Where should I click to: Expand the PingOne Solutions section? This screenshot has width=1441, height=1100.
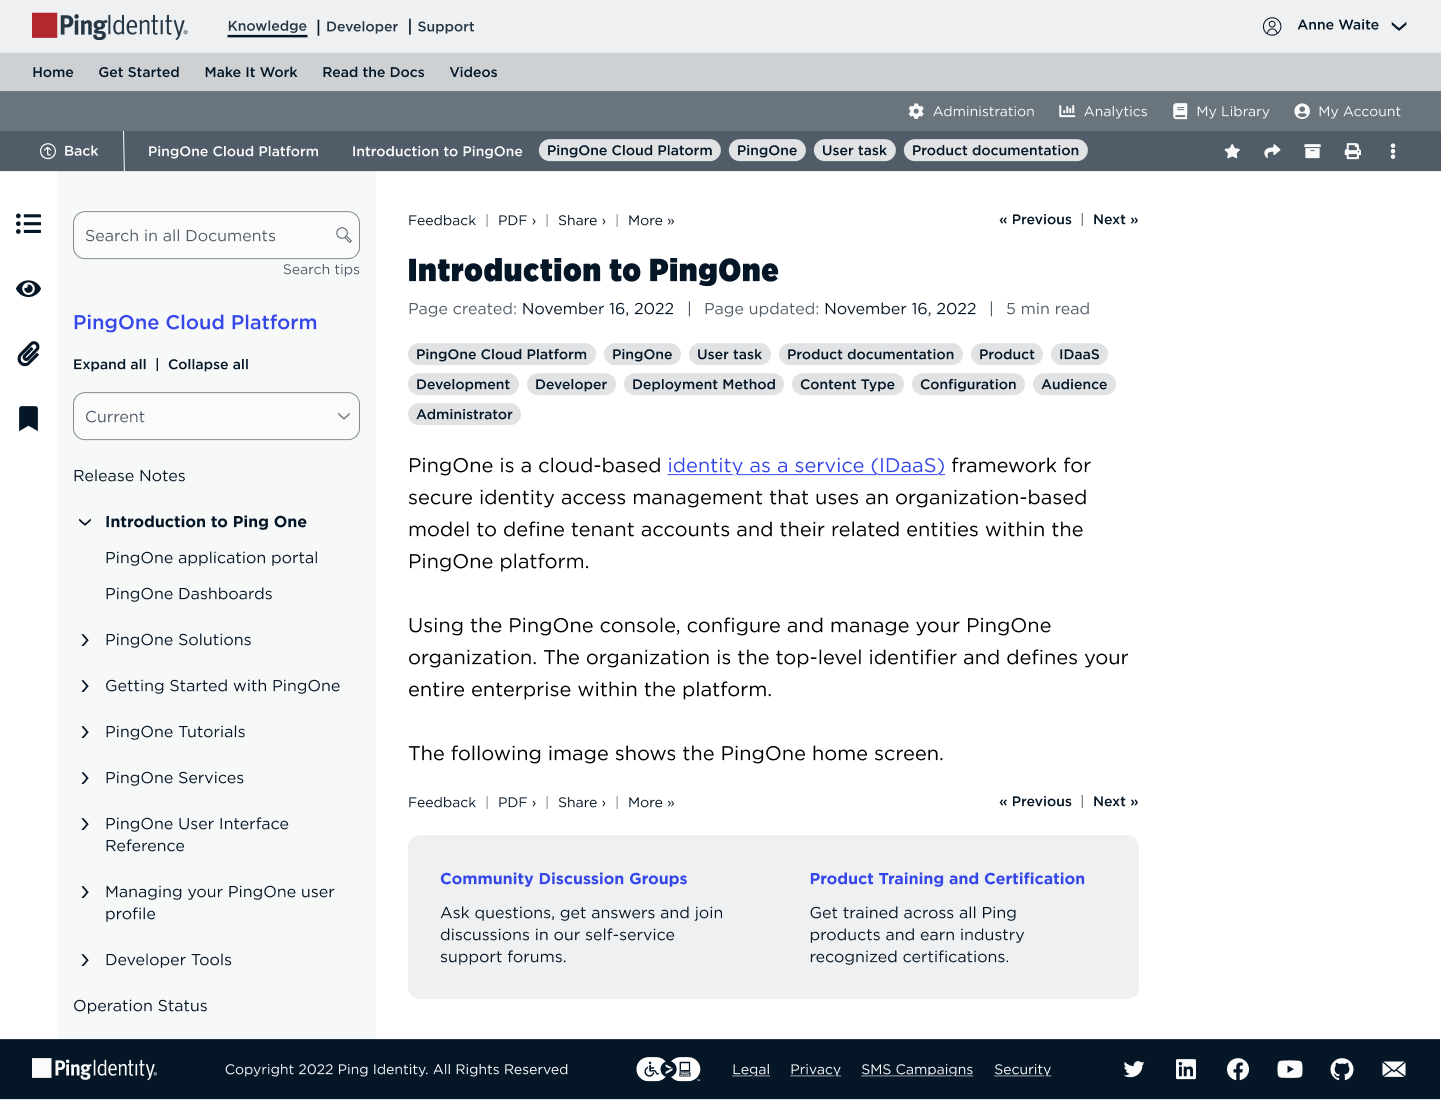point(85,640)
